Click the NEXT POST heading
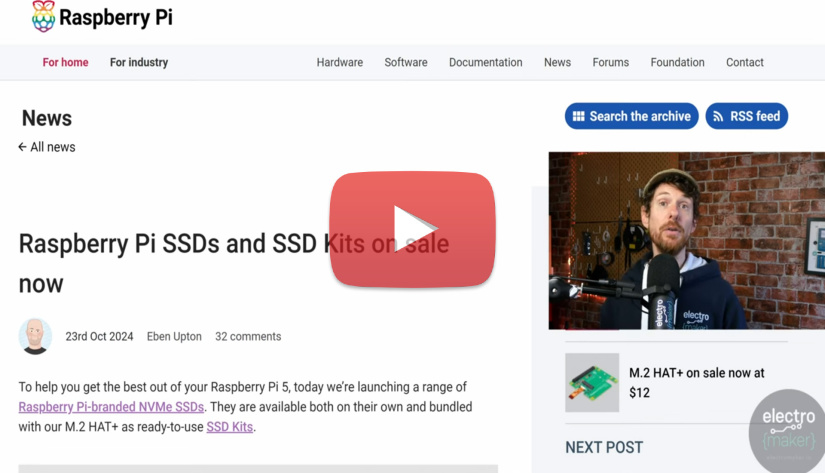825x473 pixels. click(604, 447)
